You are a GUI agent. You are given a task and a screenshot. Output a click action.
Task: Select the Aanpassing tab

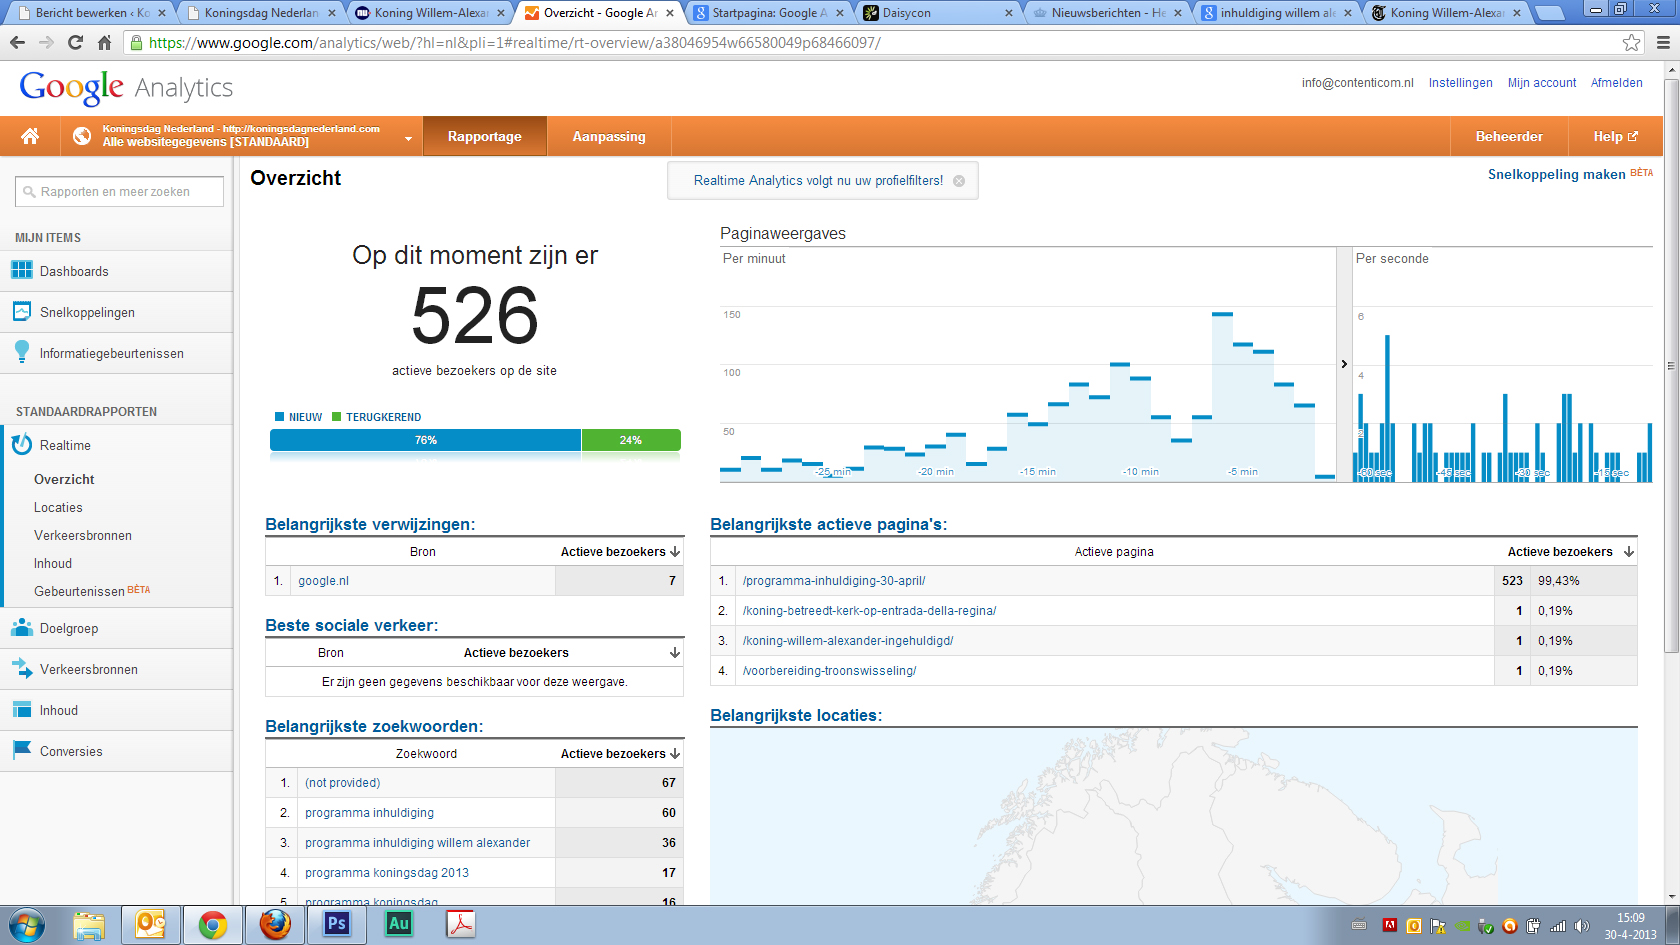coord(609,136)
